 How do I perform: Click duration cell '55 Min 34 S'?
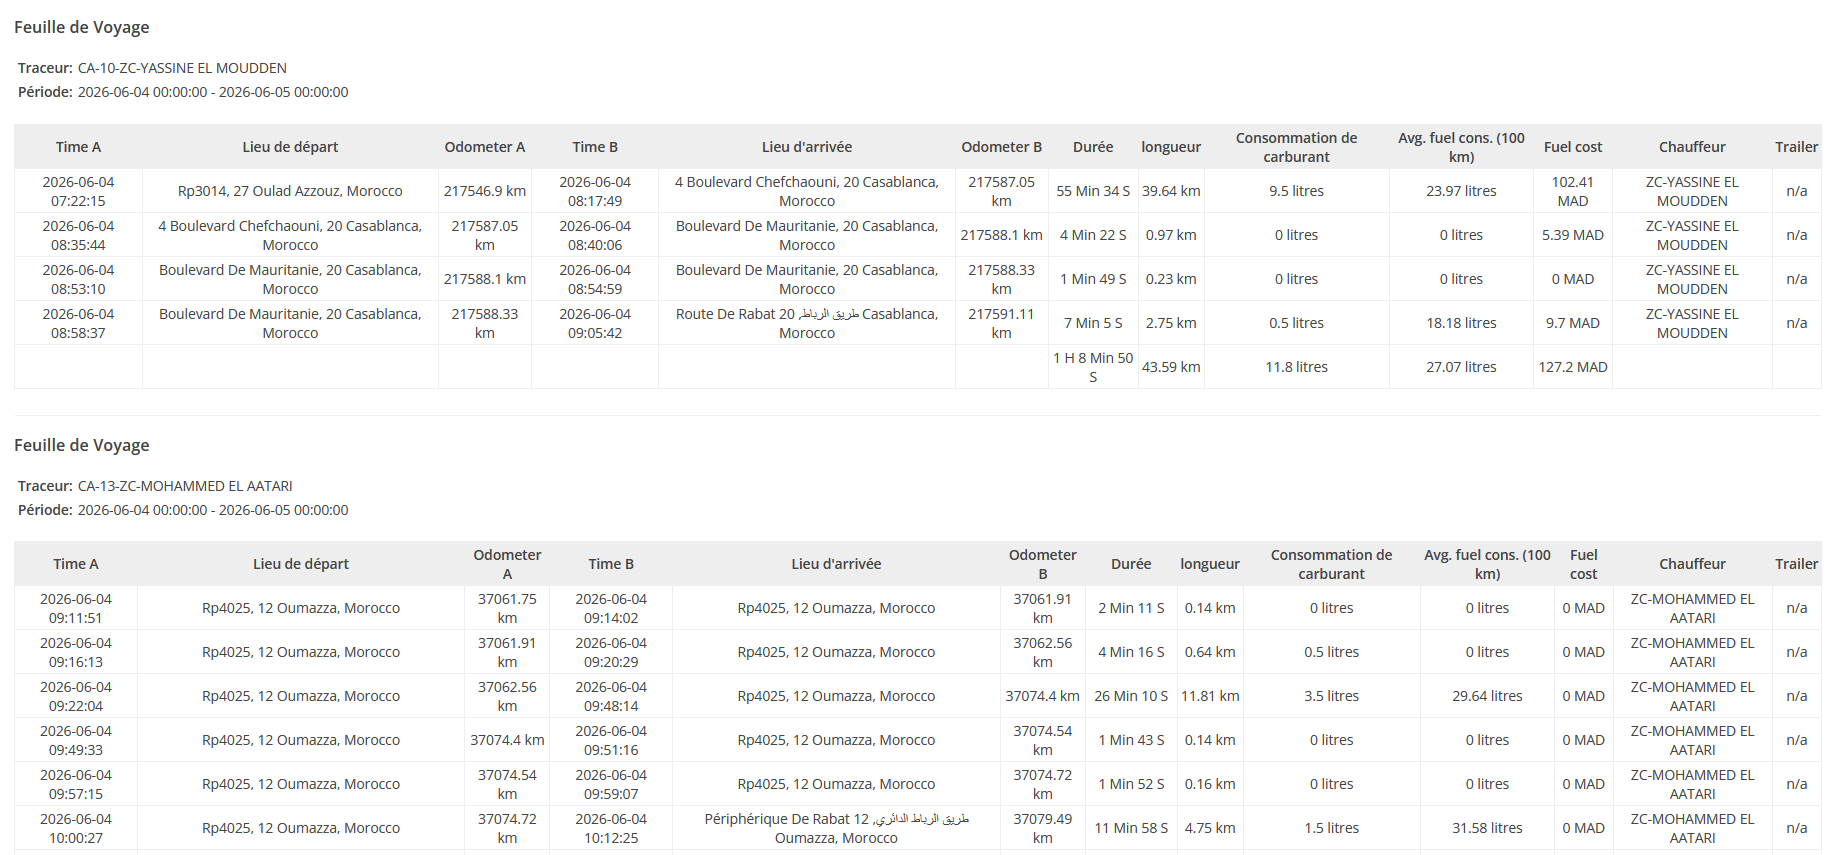click(1093, 191)
